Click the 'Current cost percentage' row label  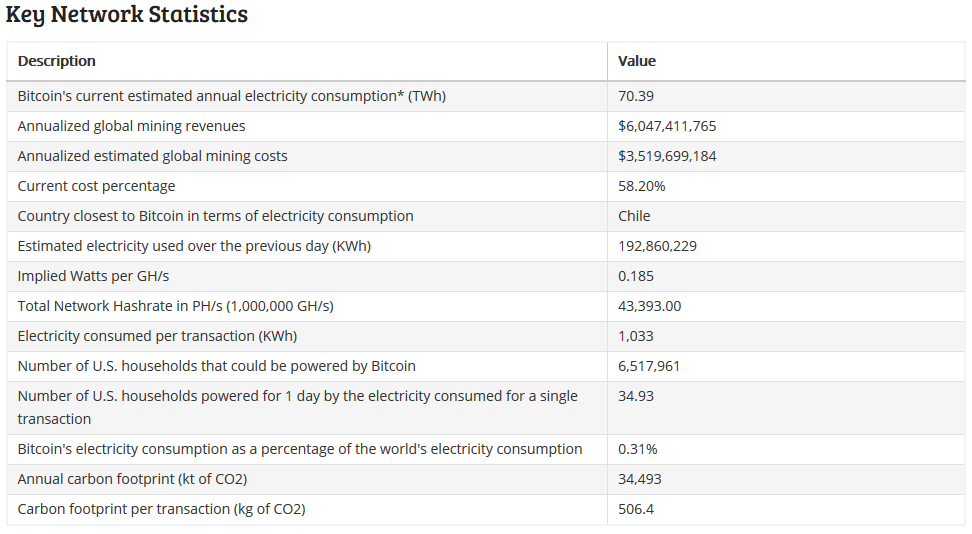tap(96, 186)
